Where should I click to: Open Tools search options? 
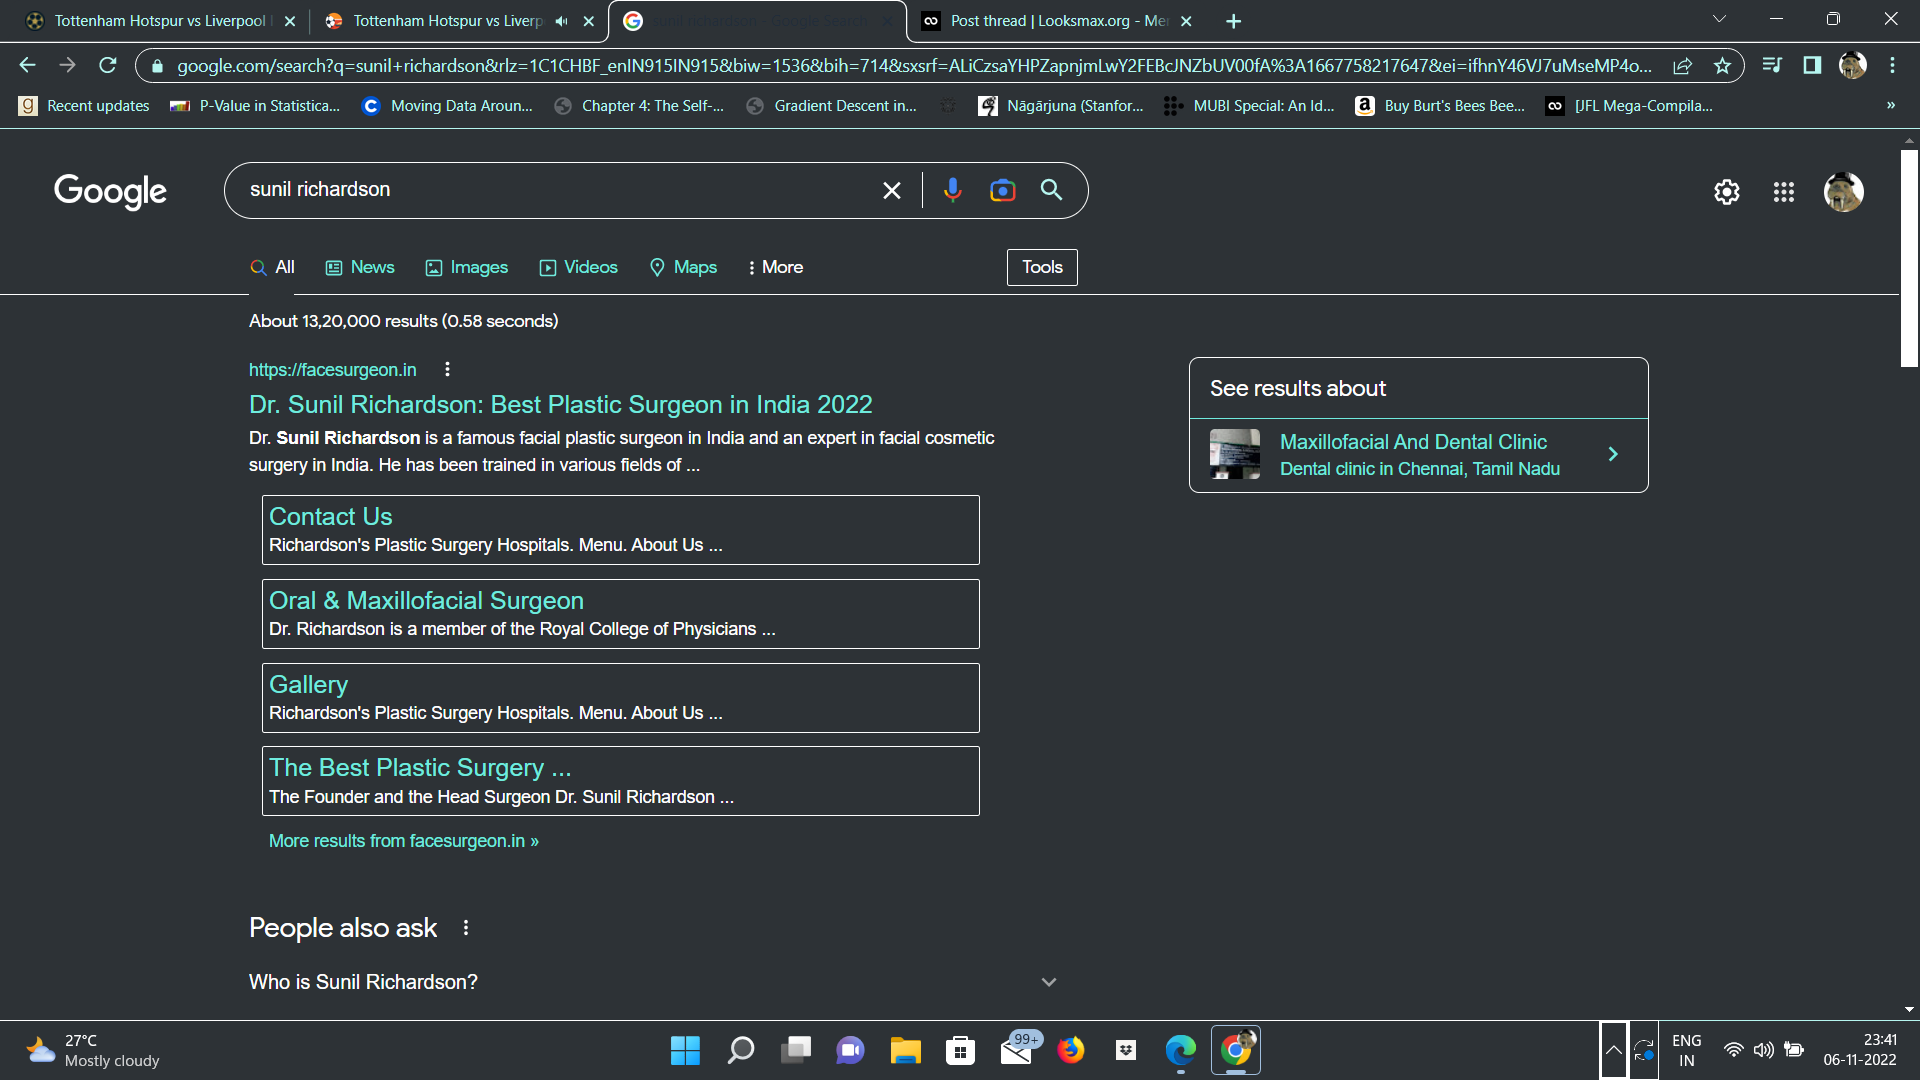(1042, 267)
